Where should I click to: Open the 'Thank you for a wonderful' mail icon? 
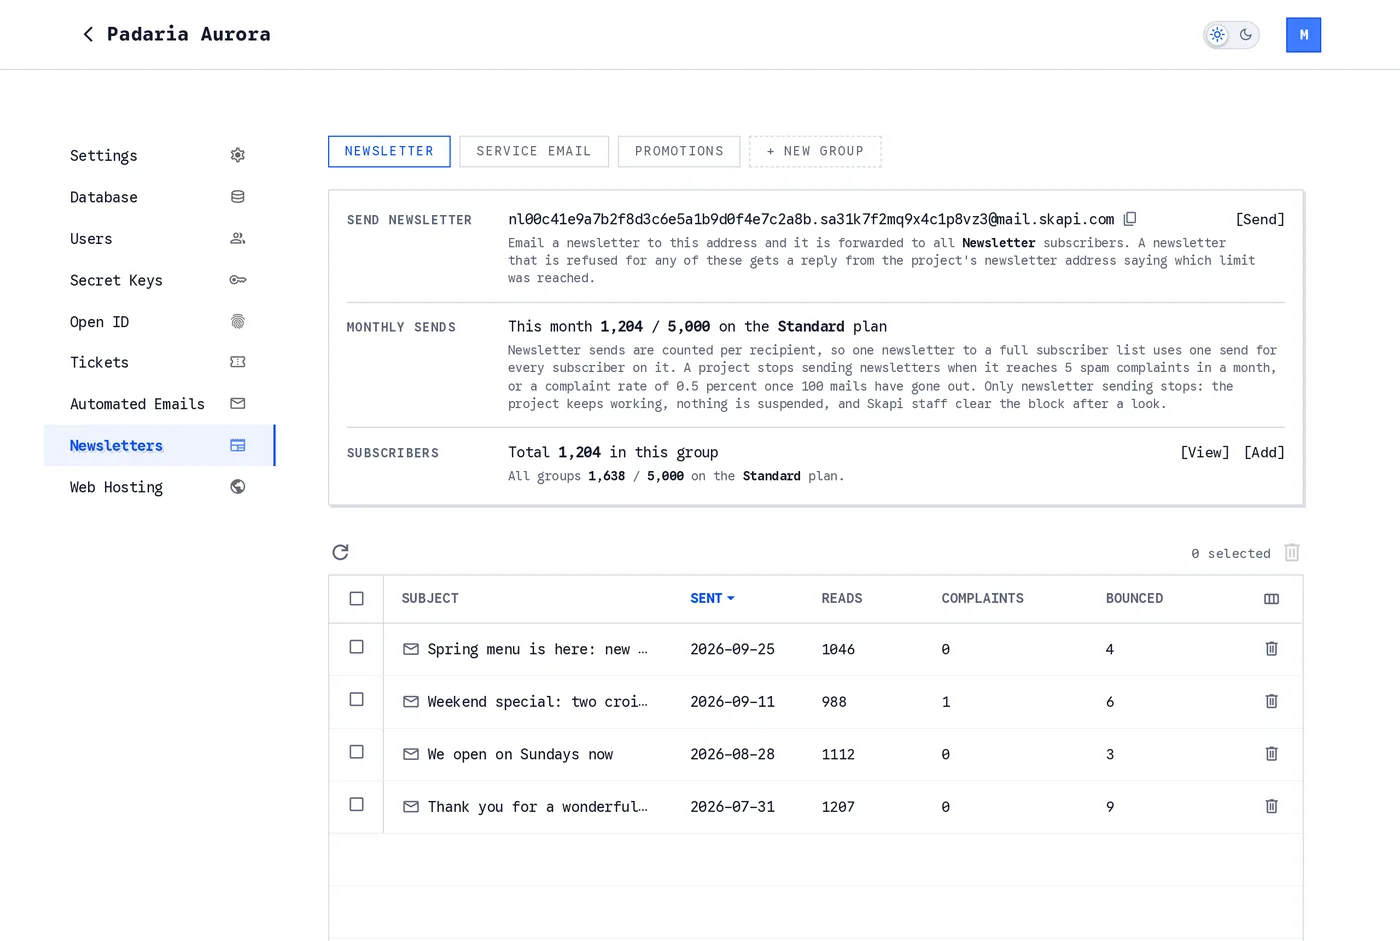click(x=410, y=806)
